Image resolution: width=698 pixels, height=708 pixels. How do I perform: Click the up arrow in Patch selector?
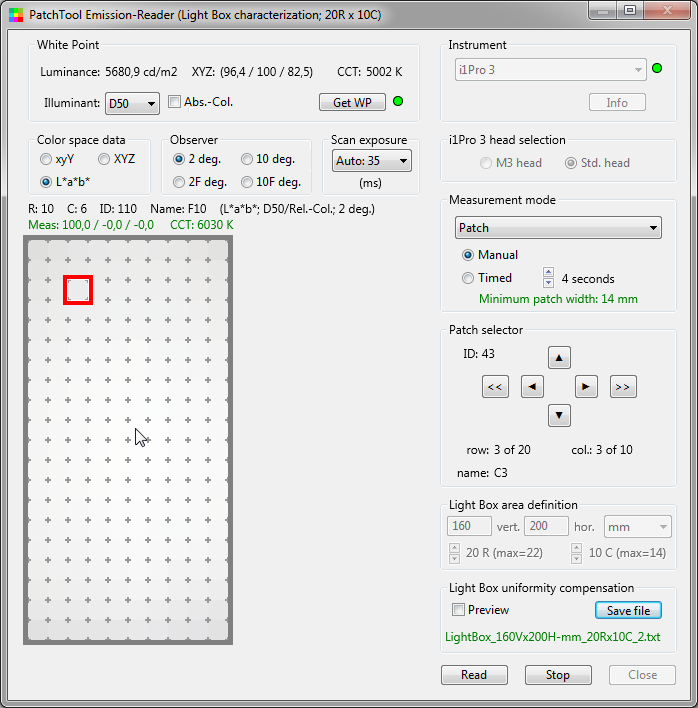560,357
